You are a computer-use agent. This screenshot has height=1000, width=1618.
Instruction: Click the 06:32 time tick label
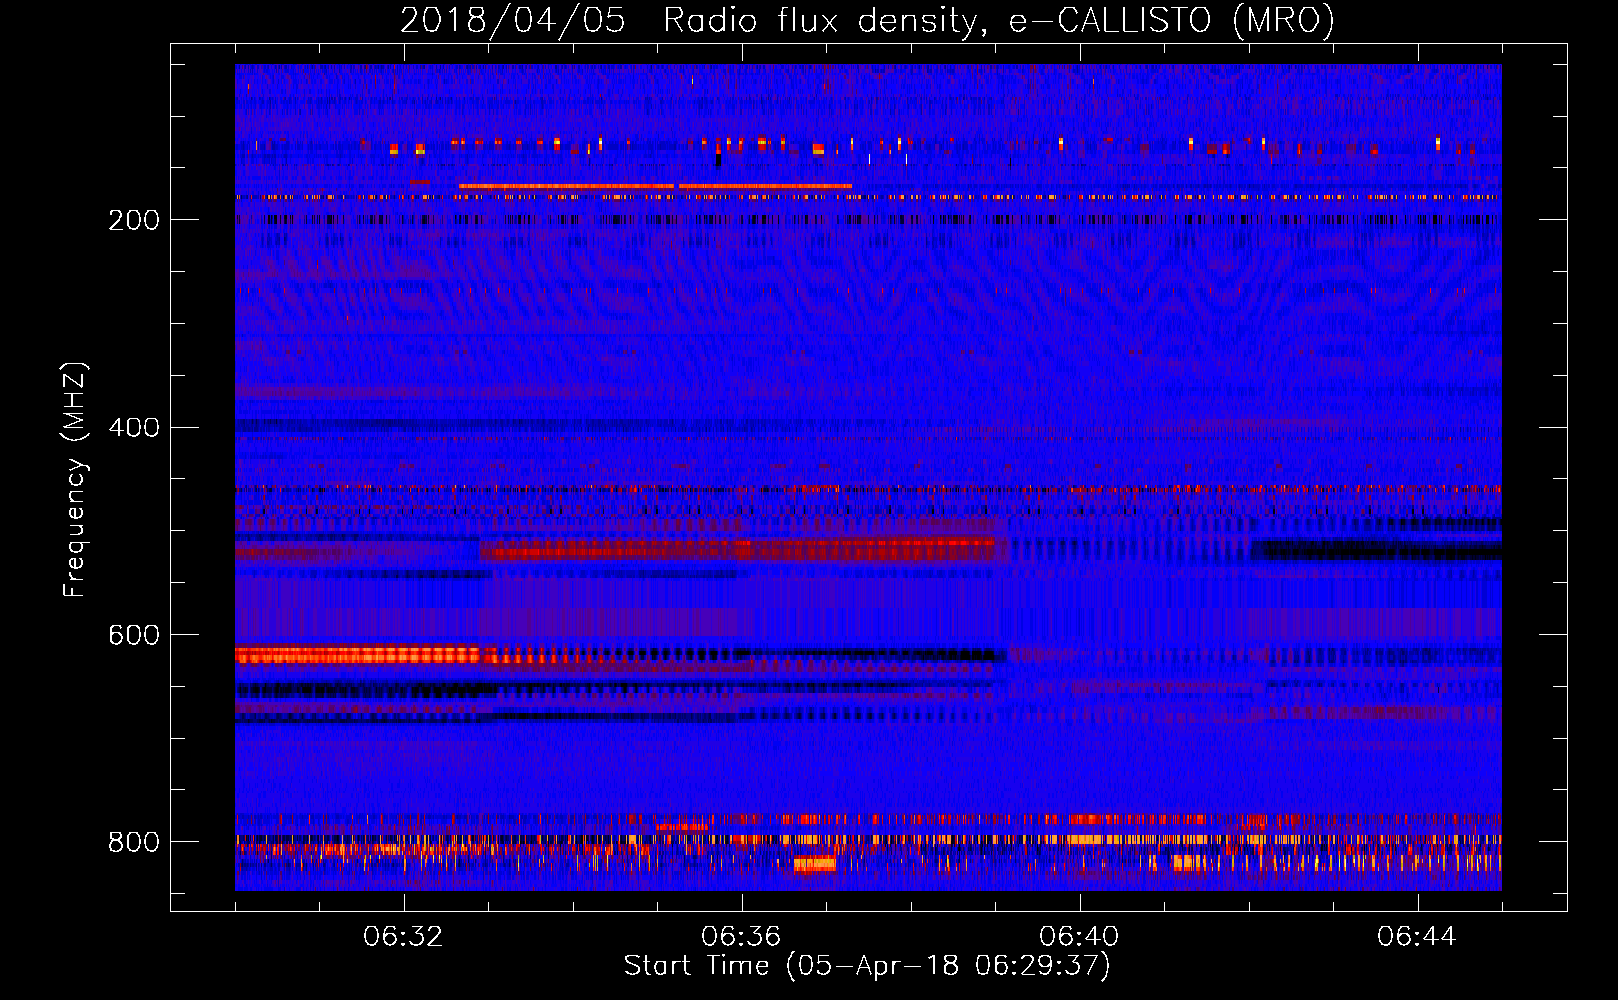pyautogui.click(x=403, y=937)
